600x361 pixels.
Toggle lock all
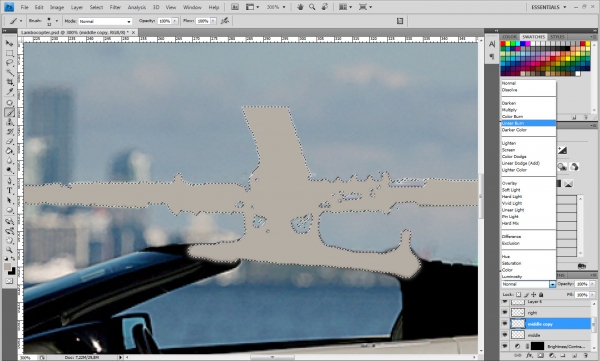(541, 294)
